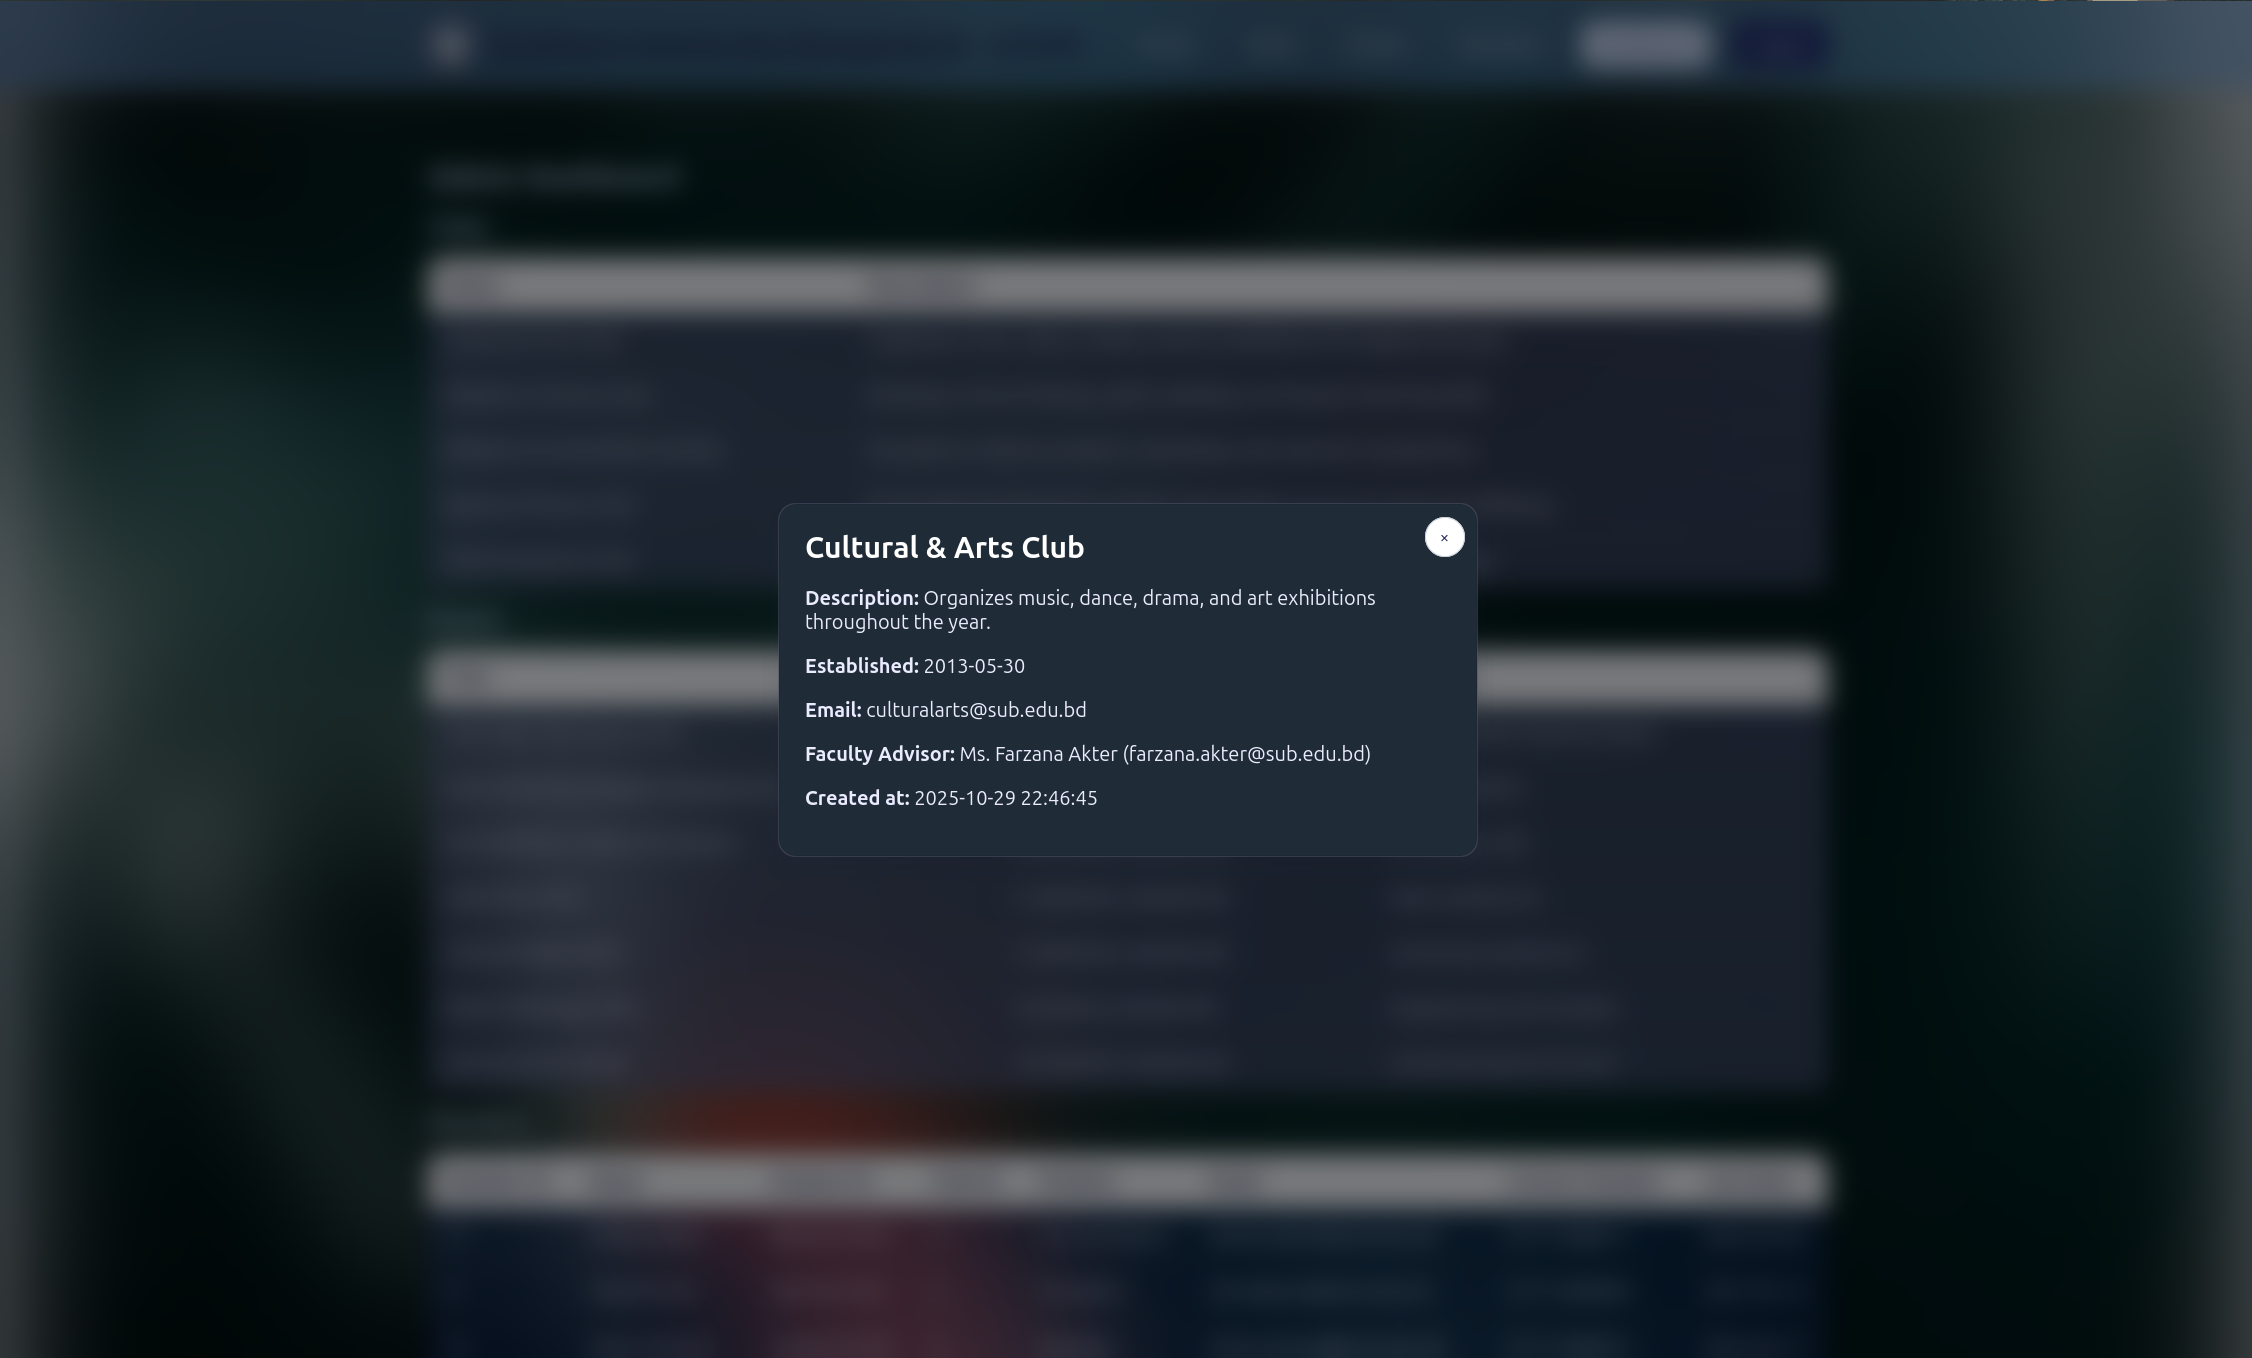Image resolution: width=2252 pixels, height=1358 pixels.
Task: Click the blurred light-gray navbar button
Action: pyautogui.click(x=1645, y=44)
